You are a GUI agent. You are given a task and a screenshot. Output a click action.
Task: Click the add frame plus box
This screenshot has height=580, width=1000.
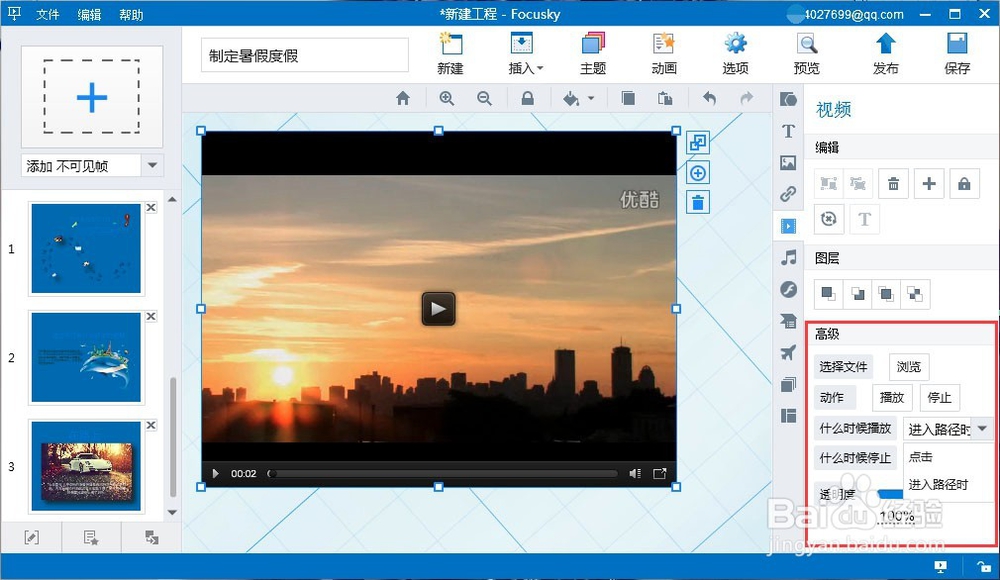(92, 97)
